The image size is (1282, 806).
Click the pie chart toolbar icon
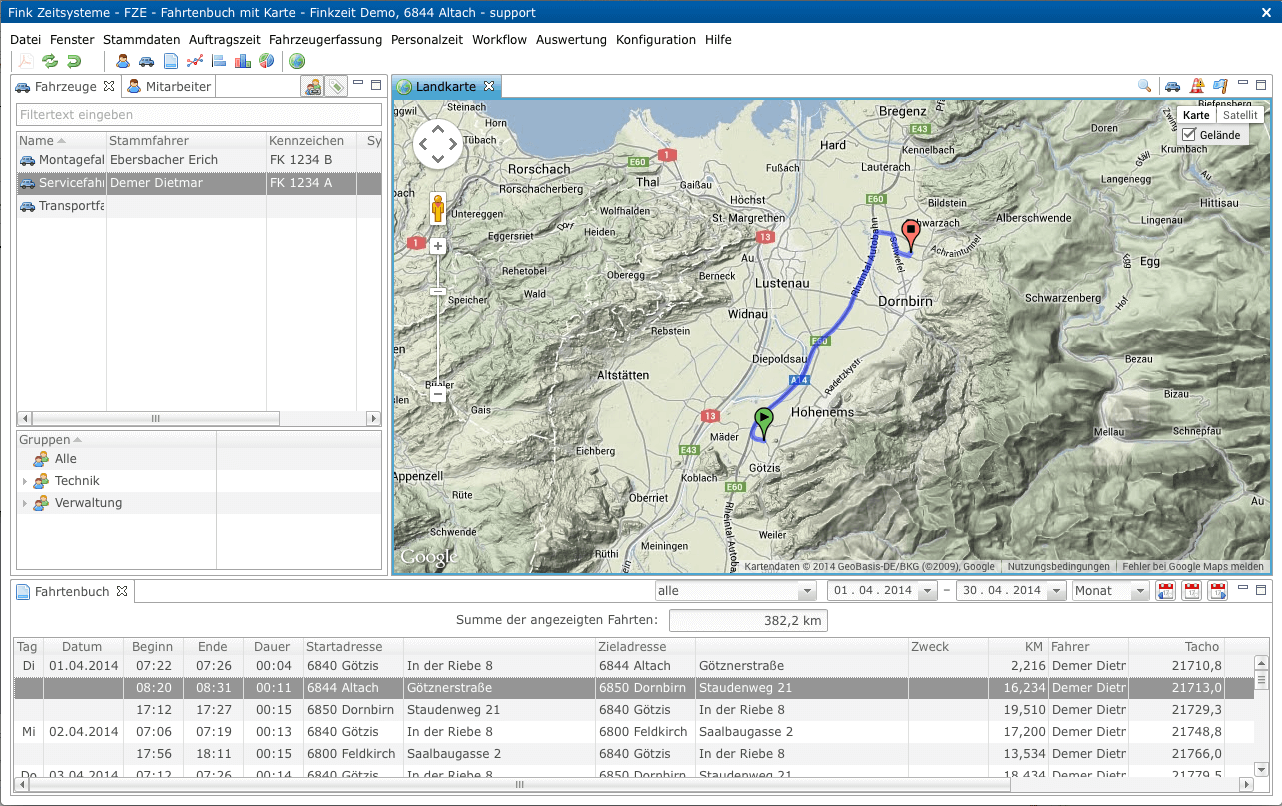pyautogui.click(x=266, y=62)
